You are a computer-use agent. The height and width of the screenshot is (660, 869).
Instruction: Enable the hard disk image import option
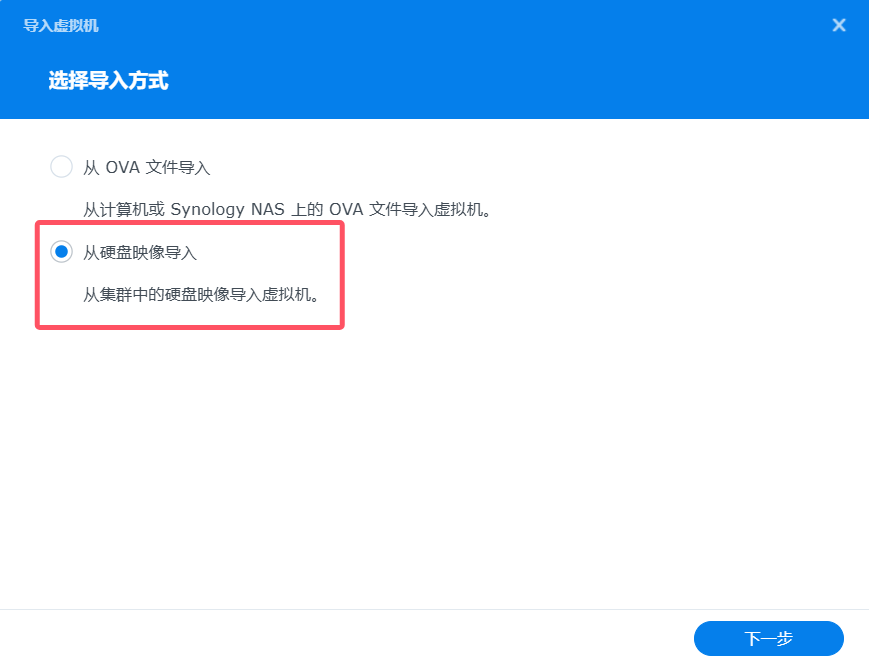point(60,251)
